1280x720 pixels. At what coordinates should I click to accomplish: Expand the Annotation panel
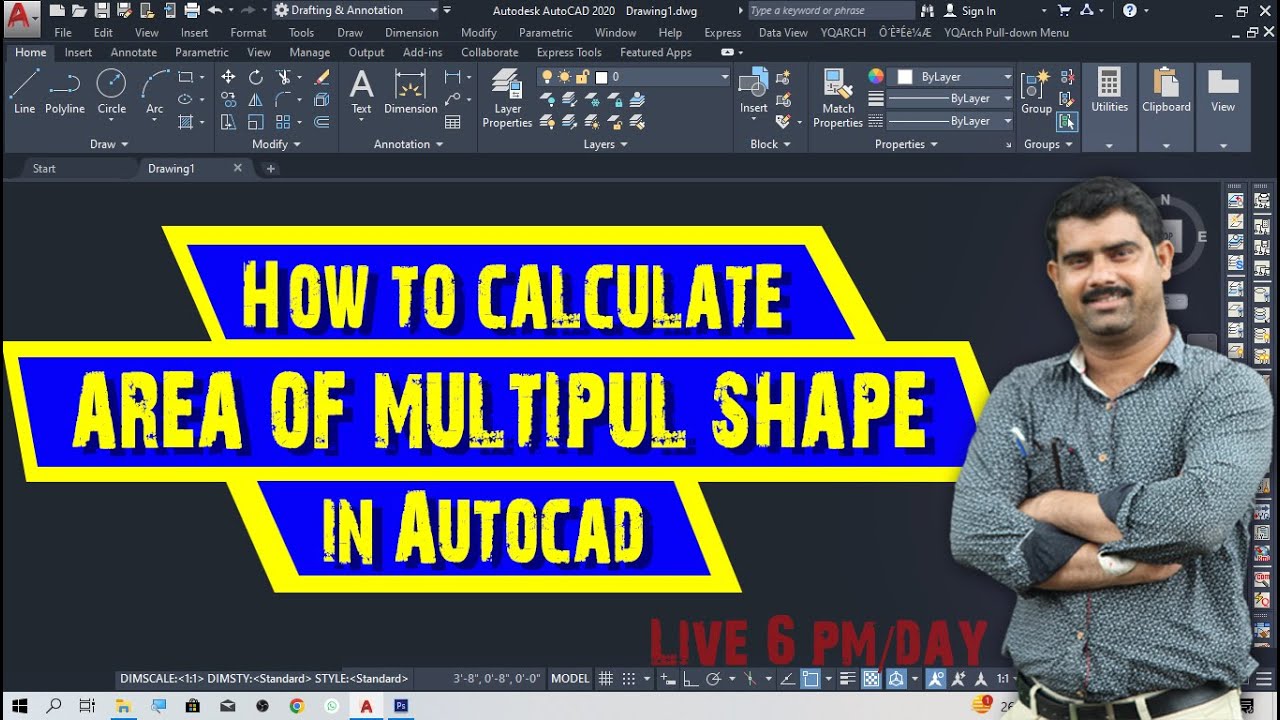(408, 144)
